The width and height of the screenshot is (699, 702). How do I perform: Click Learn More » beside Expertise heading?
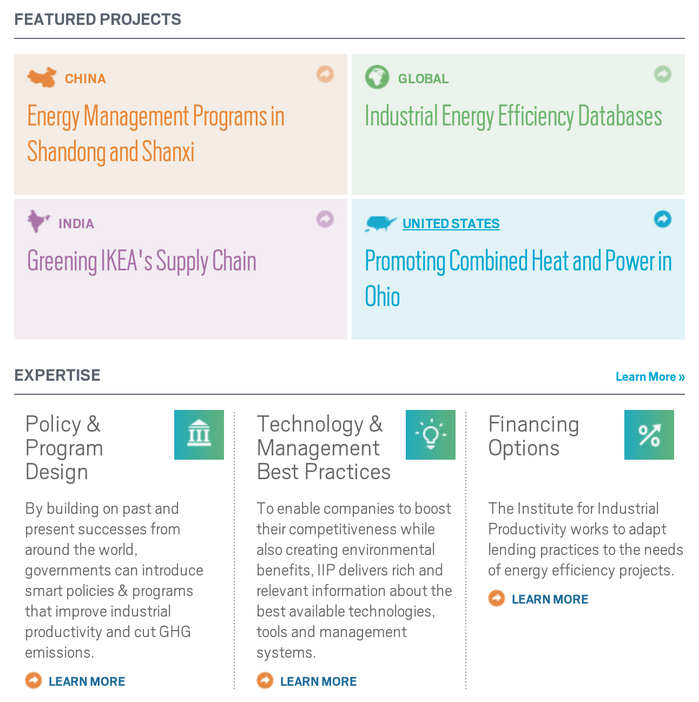point(650,377)
